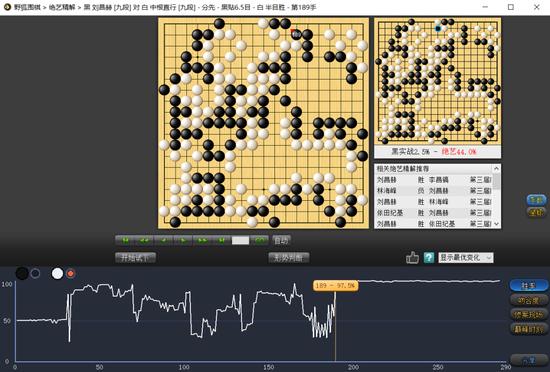This screenshot has width=550, height=372.
Task: Click the move 189 marker label on the graph
Action: (336, 285)
